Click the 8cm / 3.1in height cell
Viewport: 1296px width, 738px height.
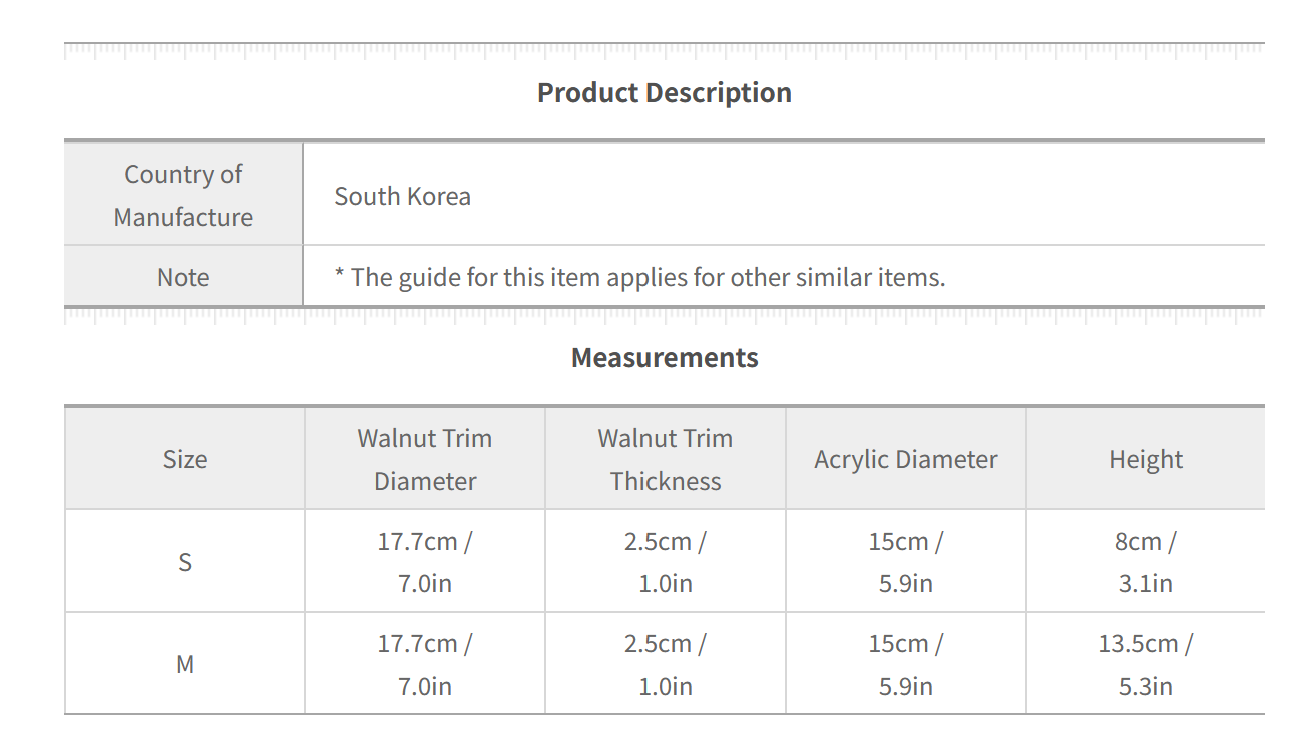click(1146, 562)
